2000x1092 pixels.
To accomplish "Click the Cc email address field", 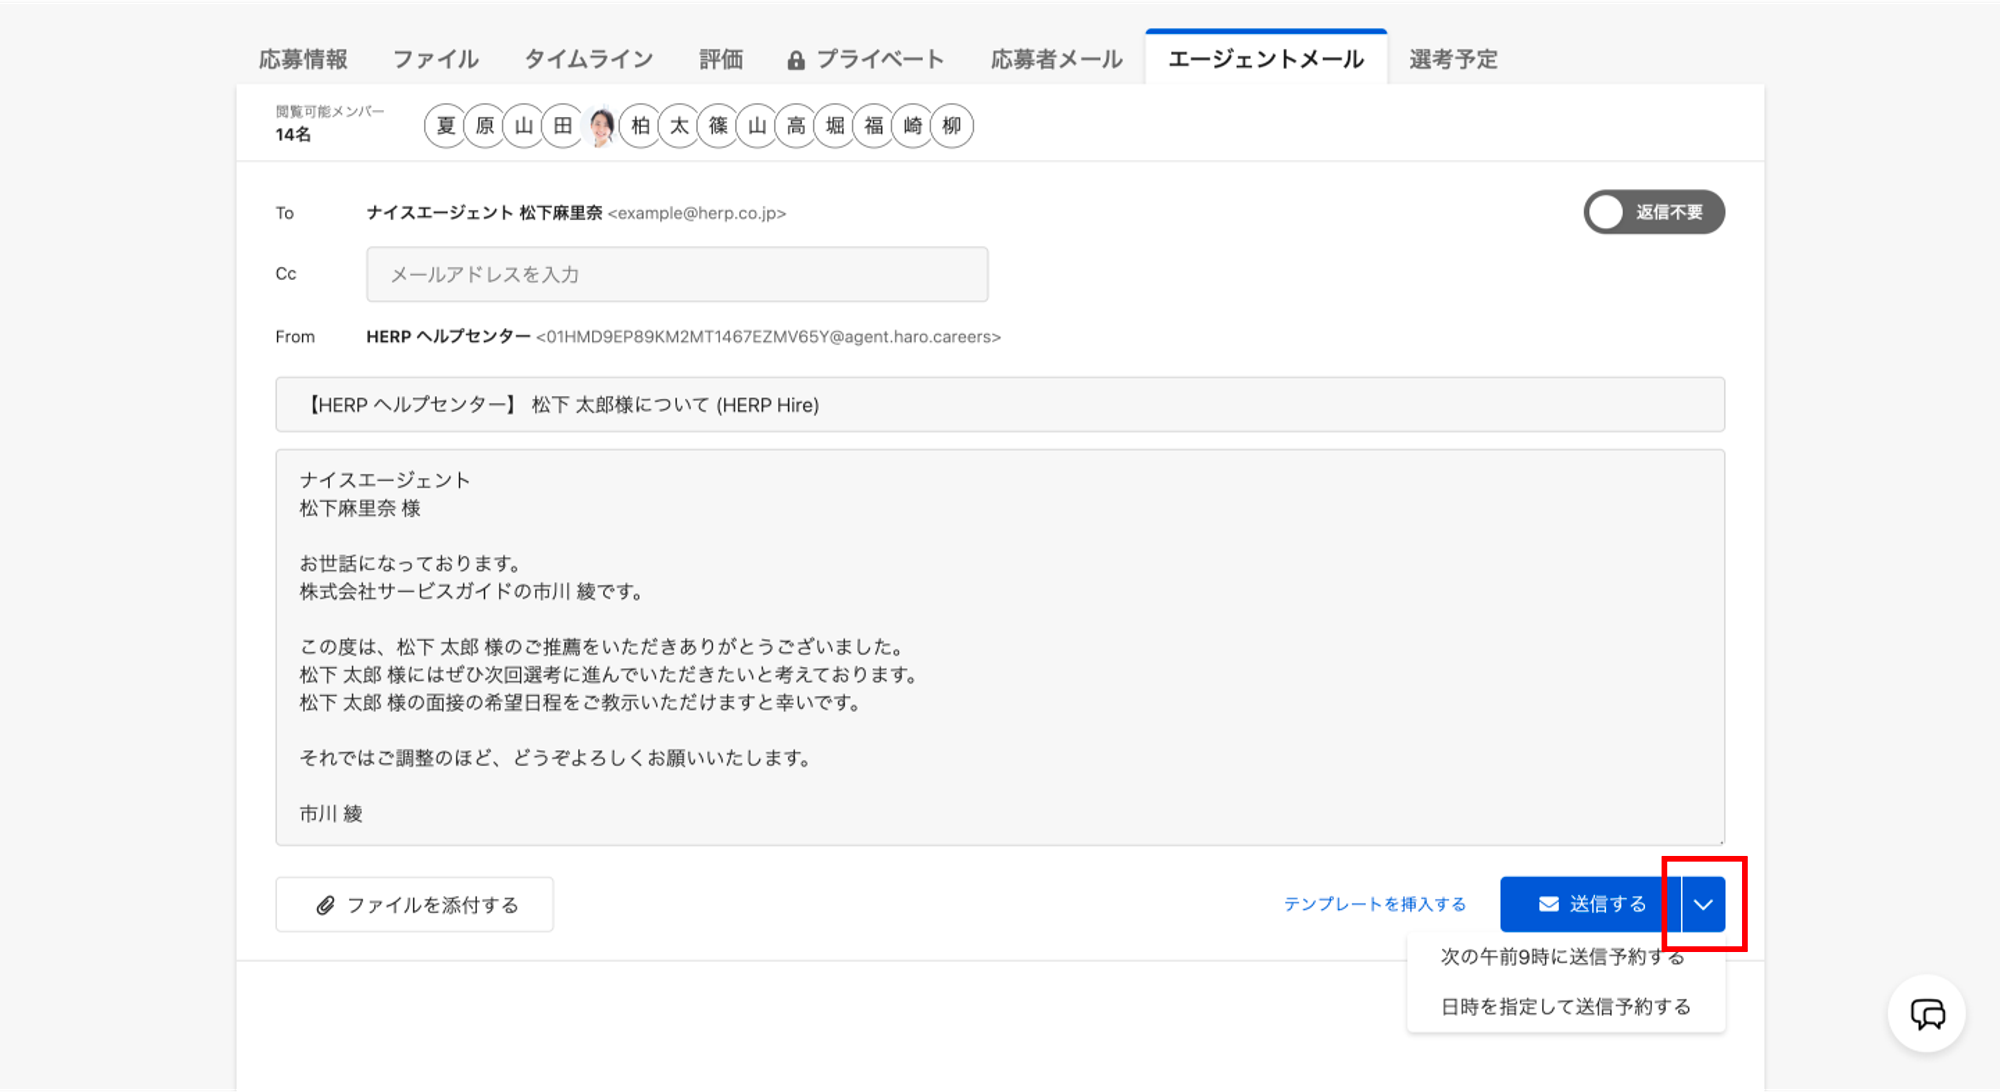I will coord(677,274).
